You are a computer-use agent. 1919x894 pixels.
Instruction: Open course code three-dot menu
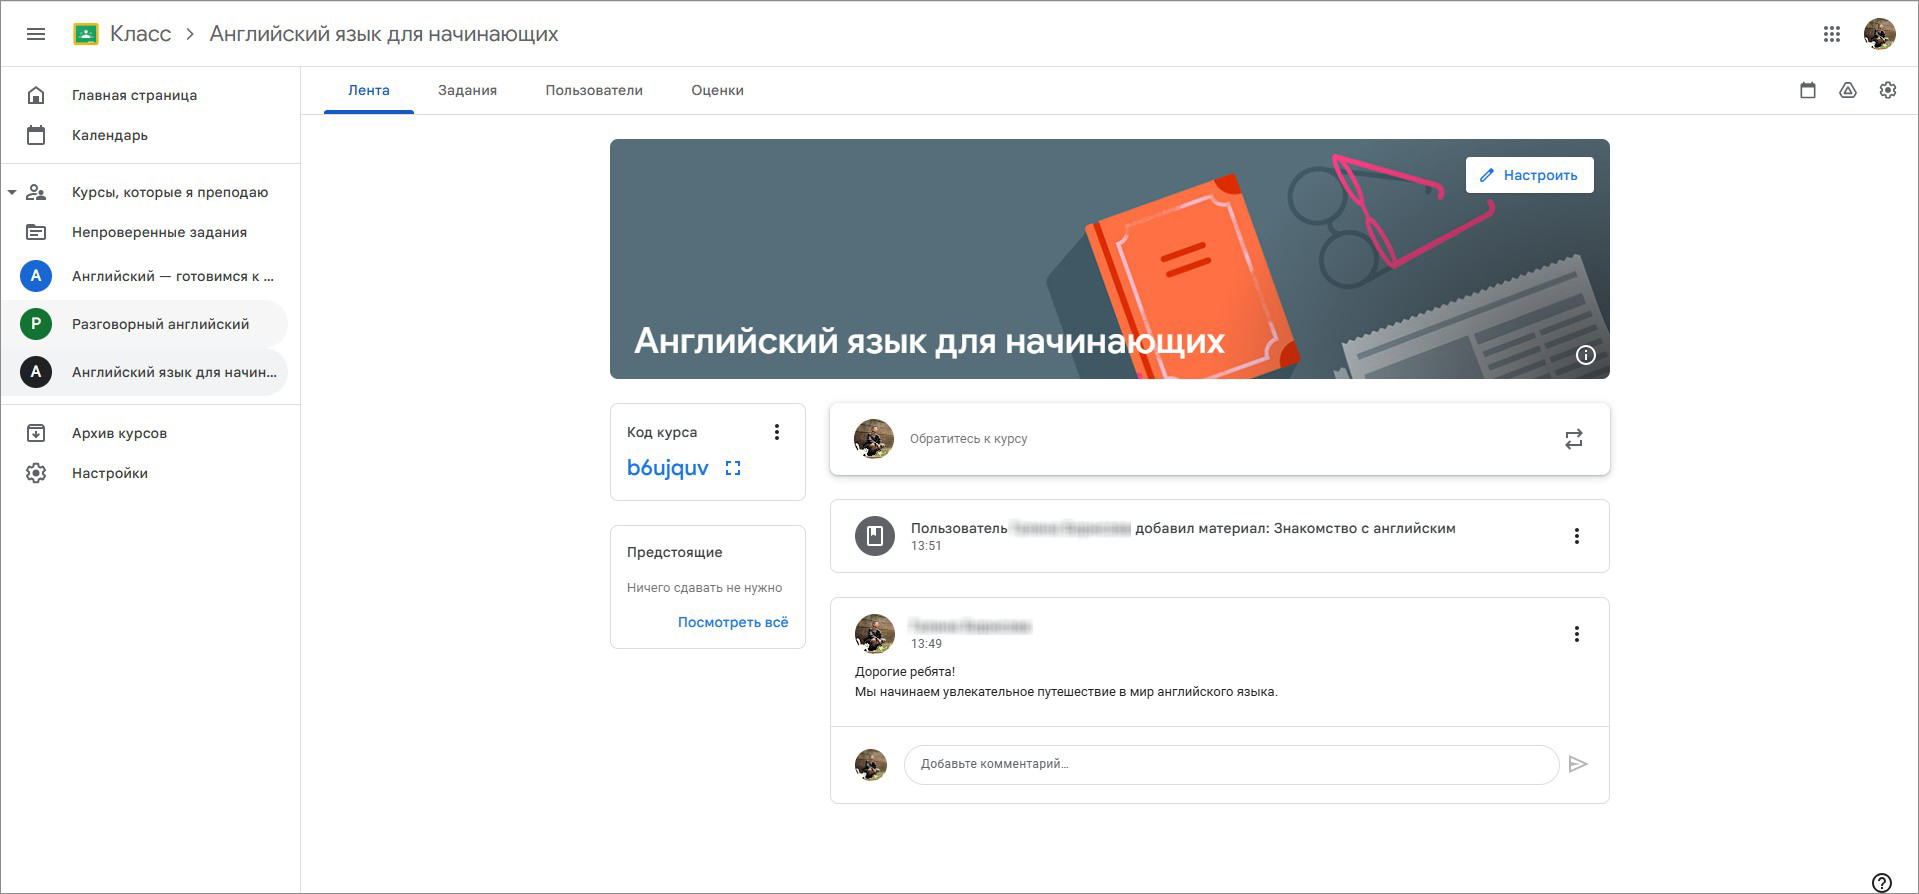777,432
